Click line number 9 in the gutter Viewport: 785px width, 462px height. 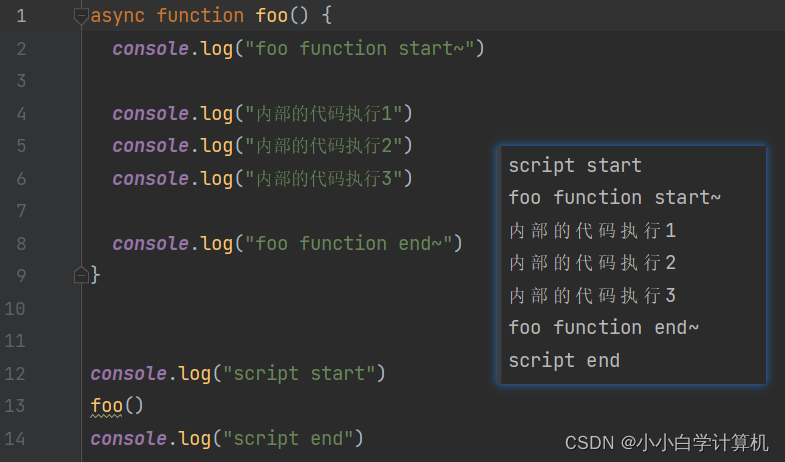click(x=21, y=276)
